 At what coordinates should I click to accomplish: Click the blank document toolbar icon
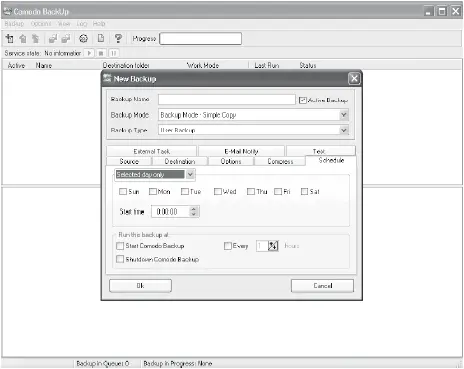click(101, 39)
